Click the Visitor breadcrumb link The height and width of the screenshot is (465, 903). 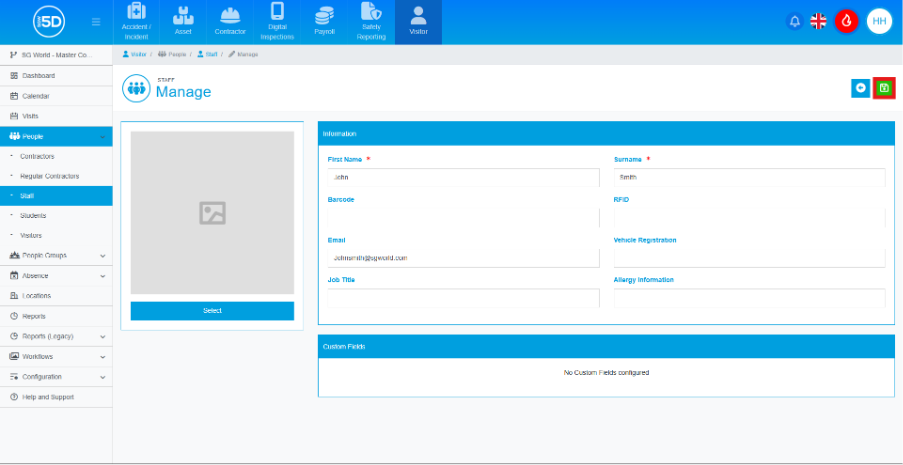(x=134, y=54)
